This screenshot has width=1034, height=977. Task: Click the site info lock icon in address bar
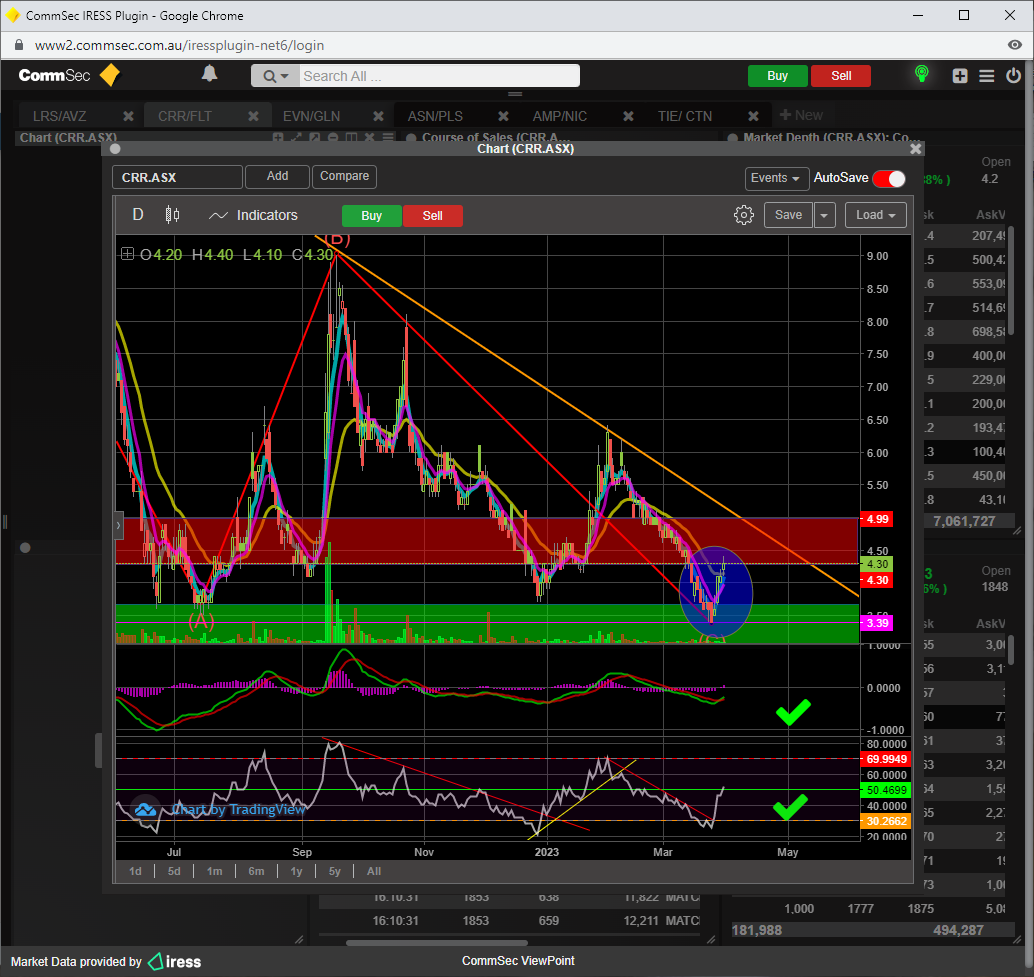pyautogui.click(x=18, y=45)
